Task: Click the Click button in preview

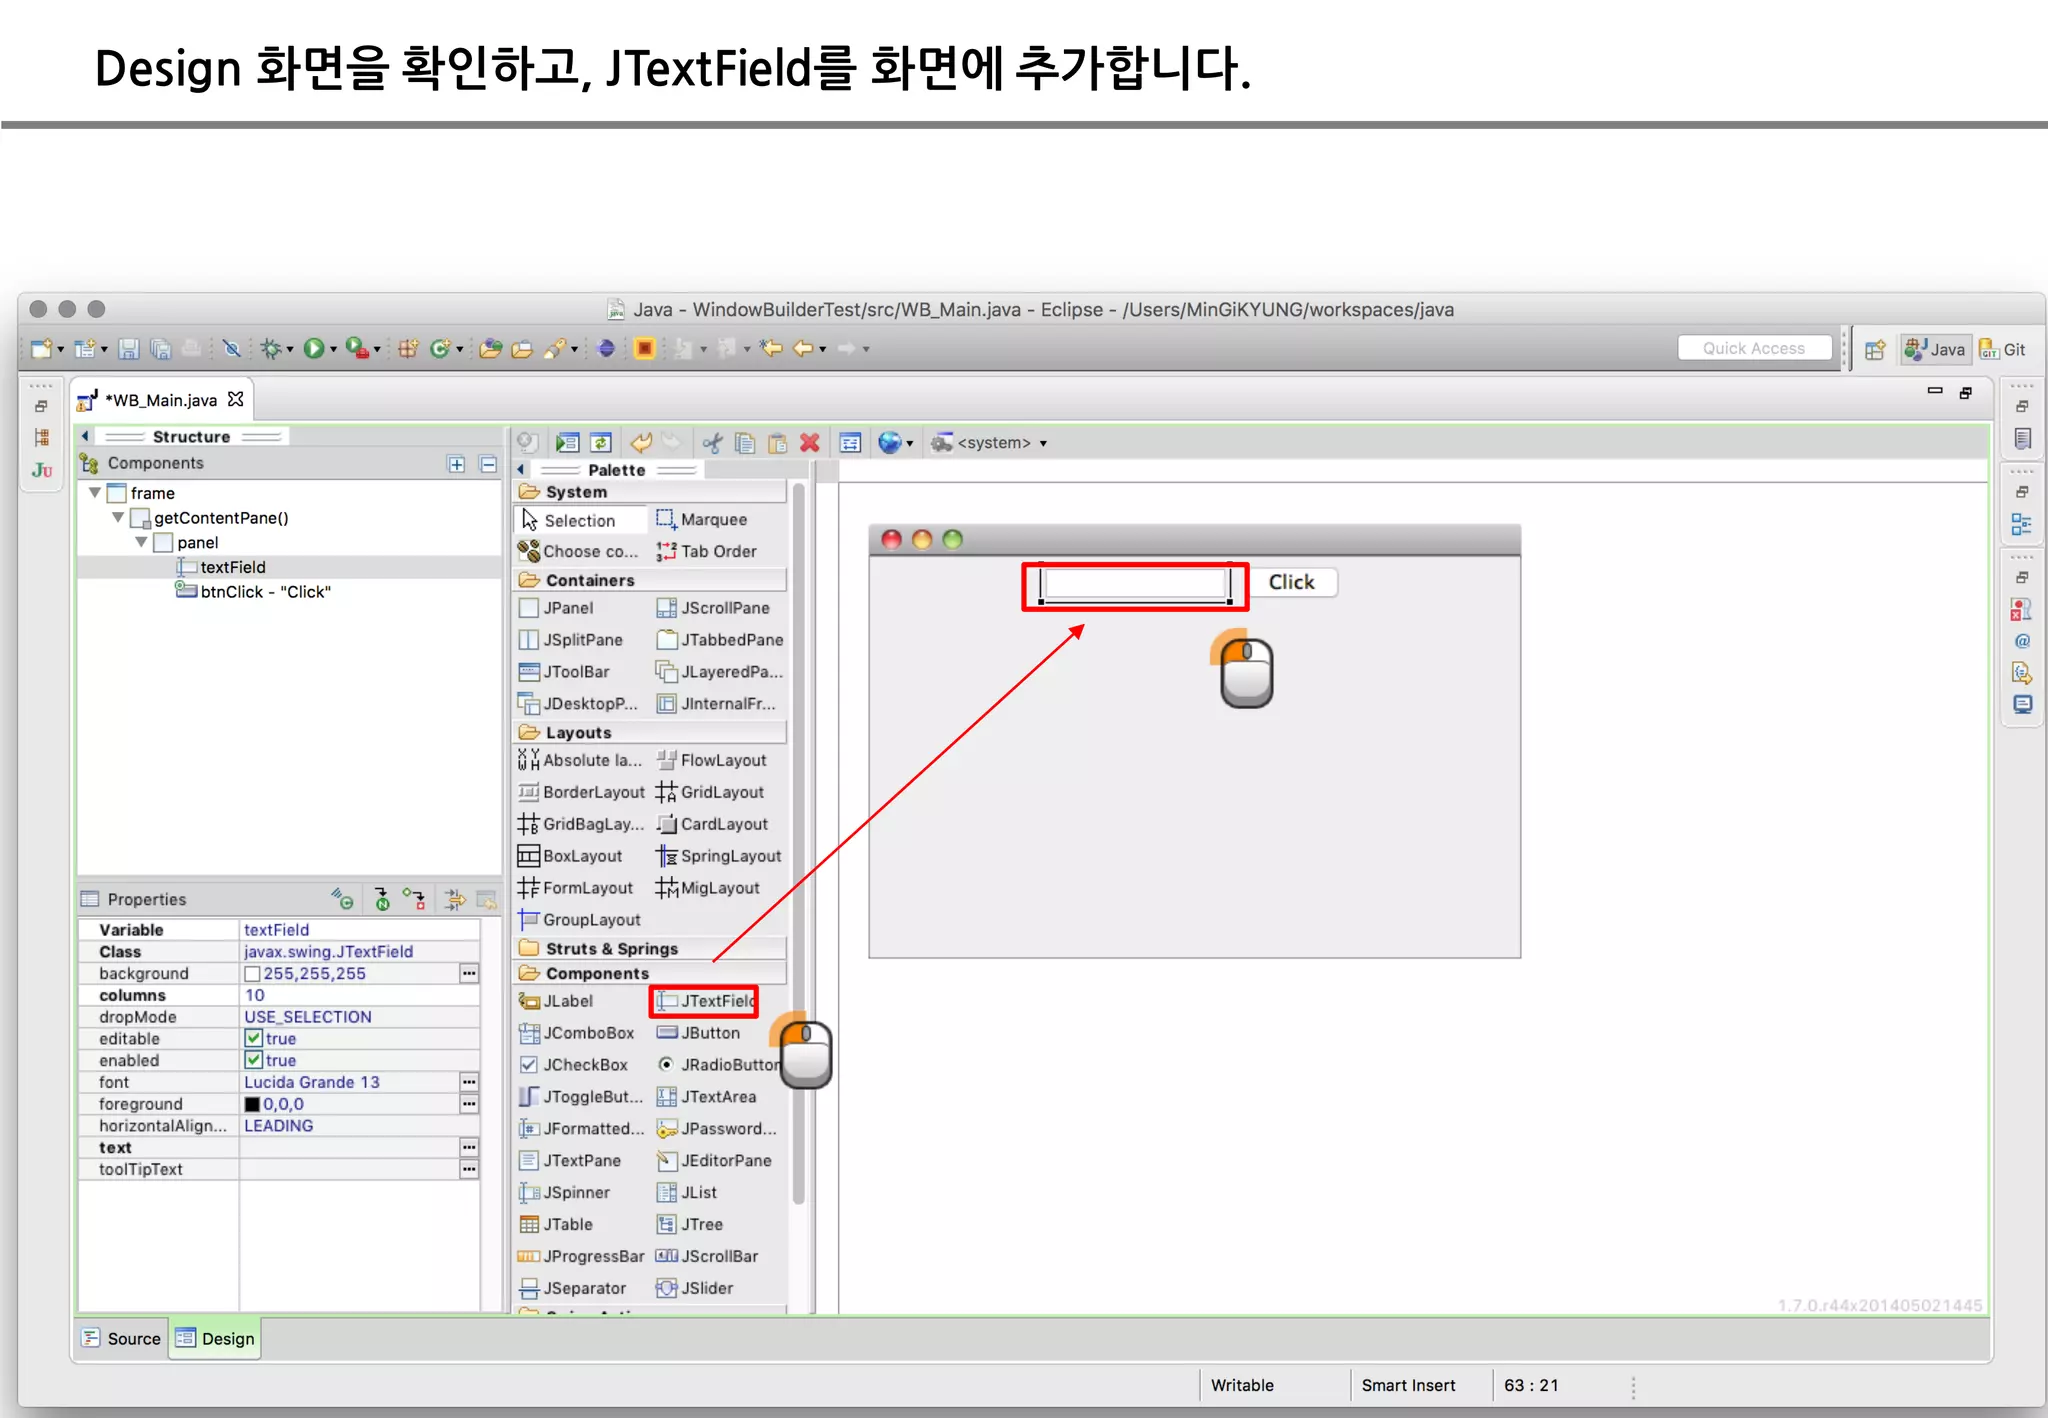Action: (1291, 582)
